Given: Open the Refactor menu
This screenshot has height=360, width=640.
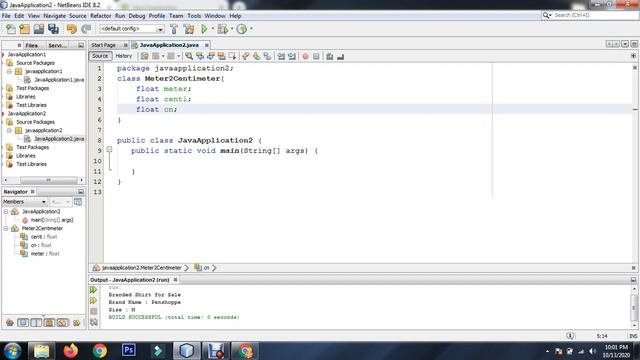Looking at the screenshot, I should coord(100,16).
